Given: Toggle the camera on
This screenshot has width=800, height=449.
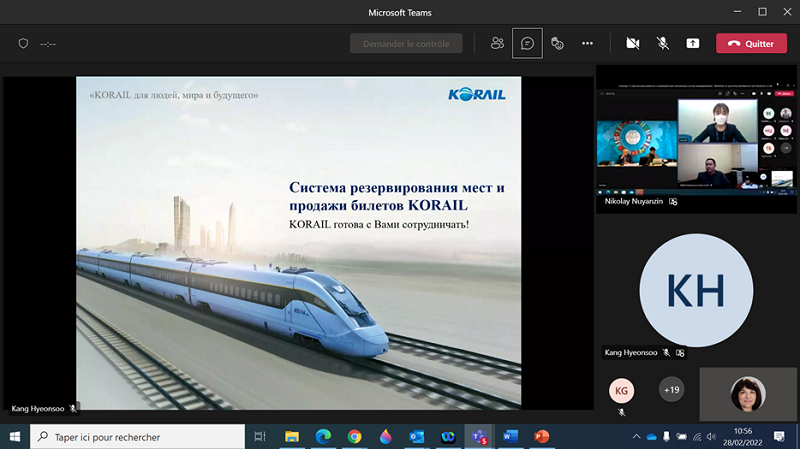Looking at the screenshot, I should [x=632, y=44].
